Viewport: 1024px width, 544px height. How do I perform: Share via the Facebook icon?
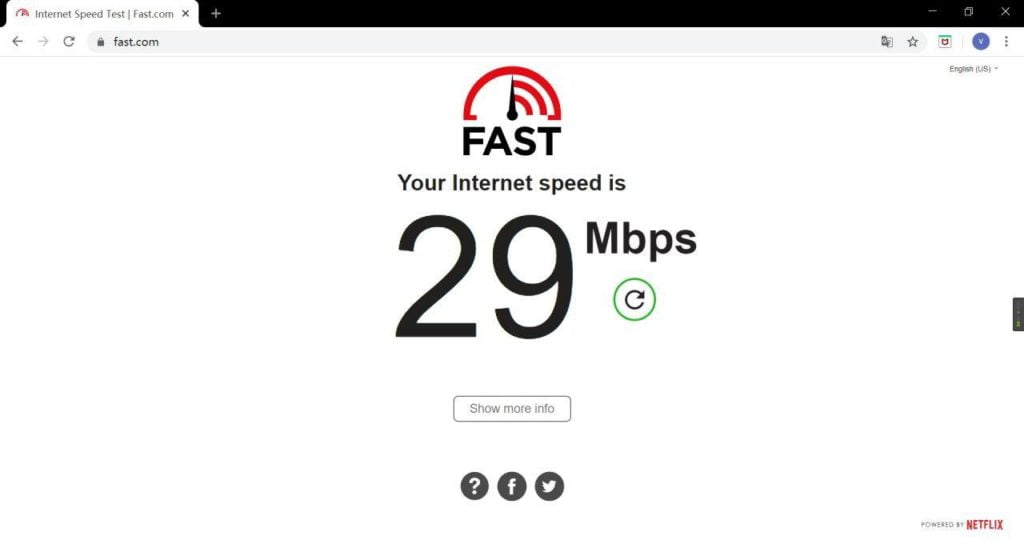click(512, 486)
